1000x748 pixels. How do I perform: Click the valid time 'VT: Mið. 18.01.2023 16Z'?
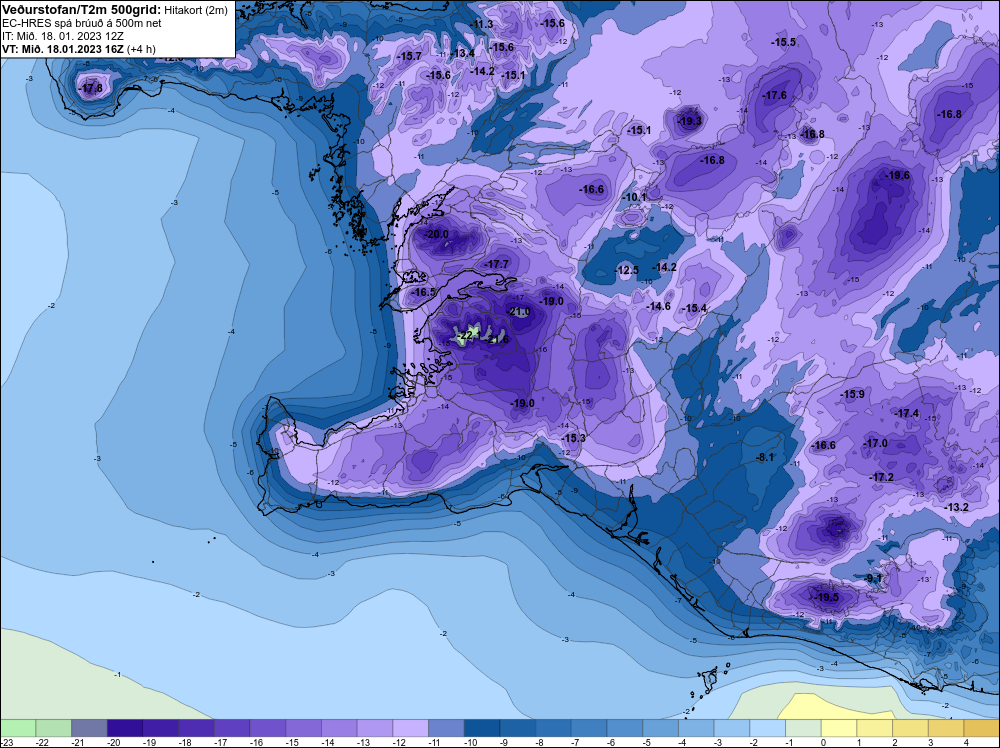[x=63, y=49]
